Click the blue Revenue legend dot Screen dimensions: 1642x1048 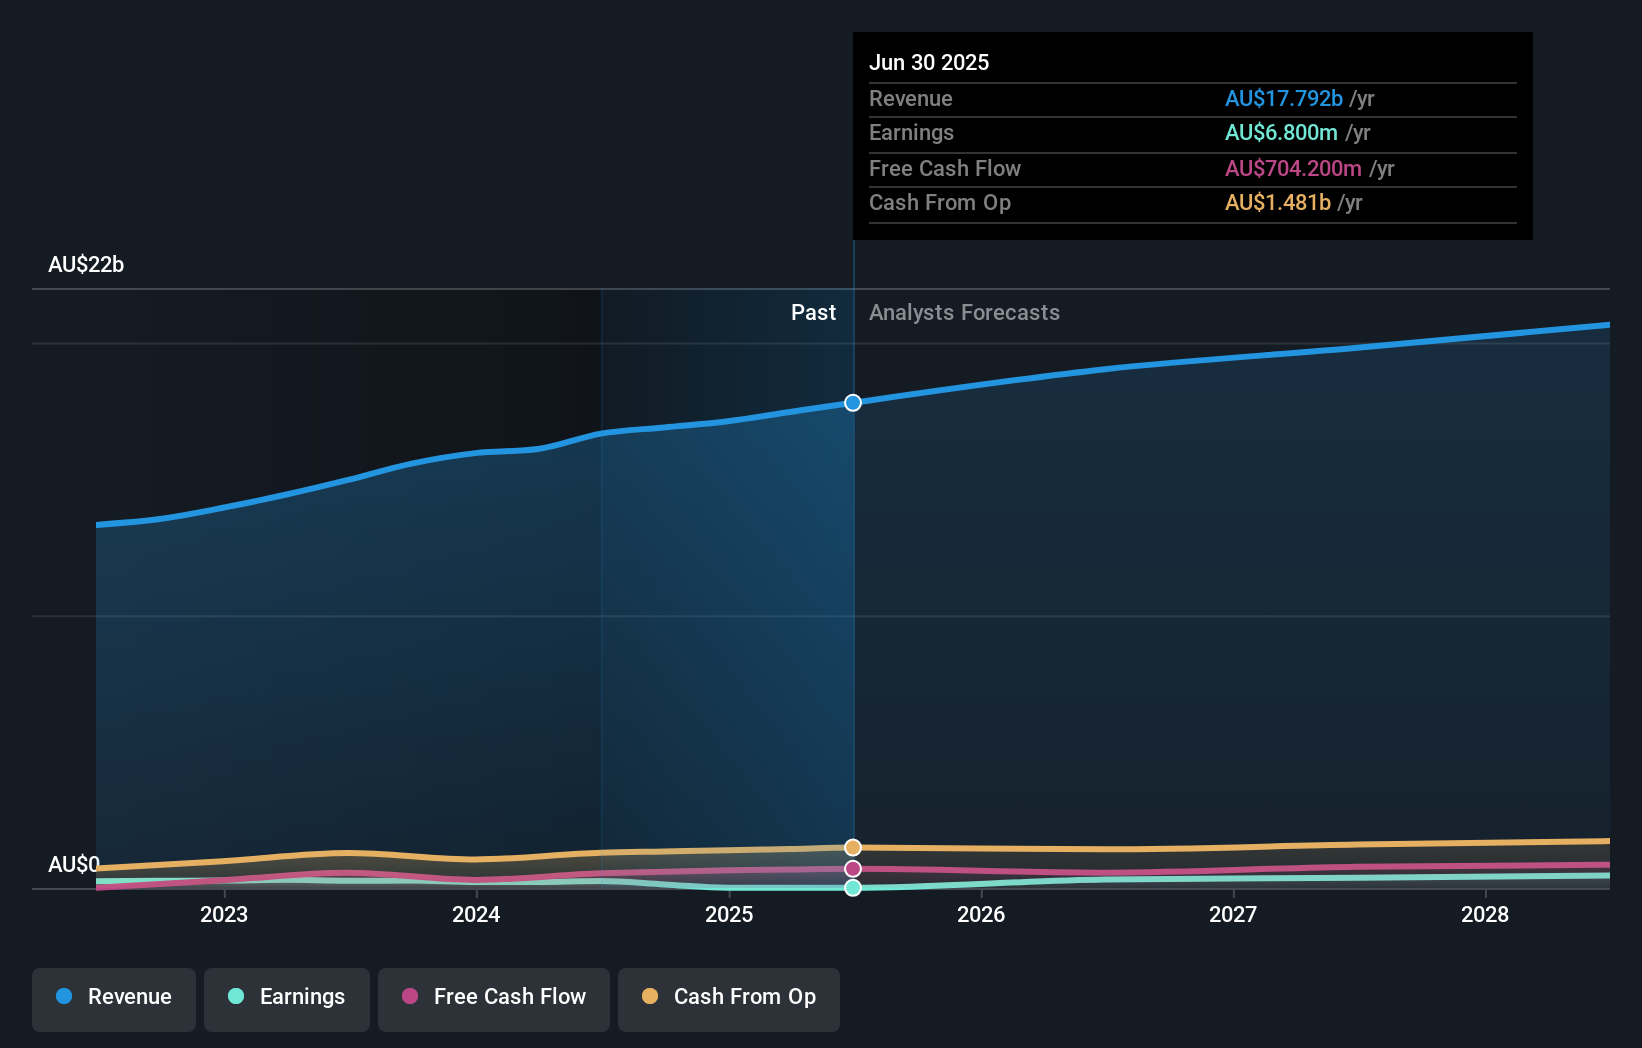pyautogui.click(x=64, y=997)
